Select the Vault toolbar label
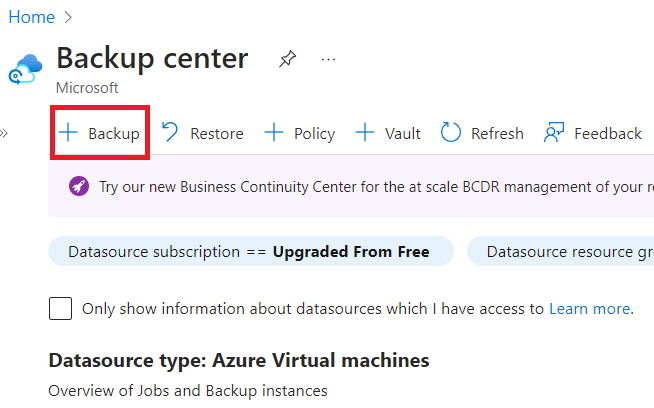This screenshot has height=408, width=654. click(x=403, y=133)
